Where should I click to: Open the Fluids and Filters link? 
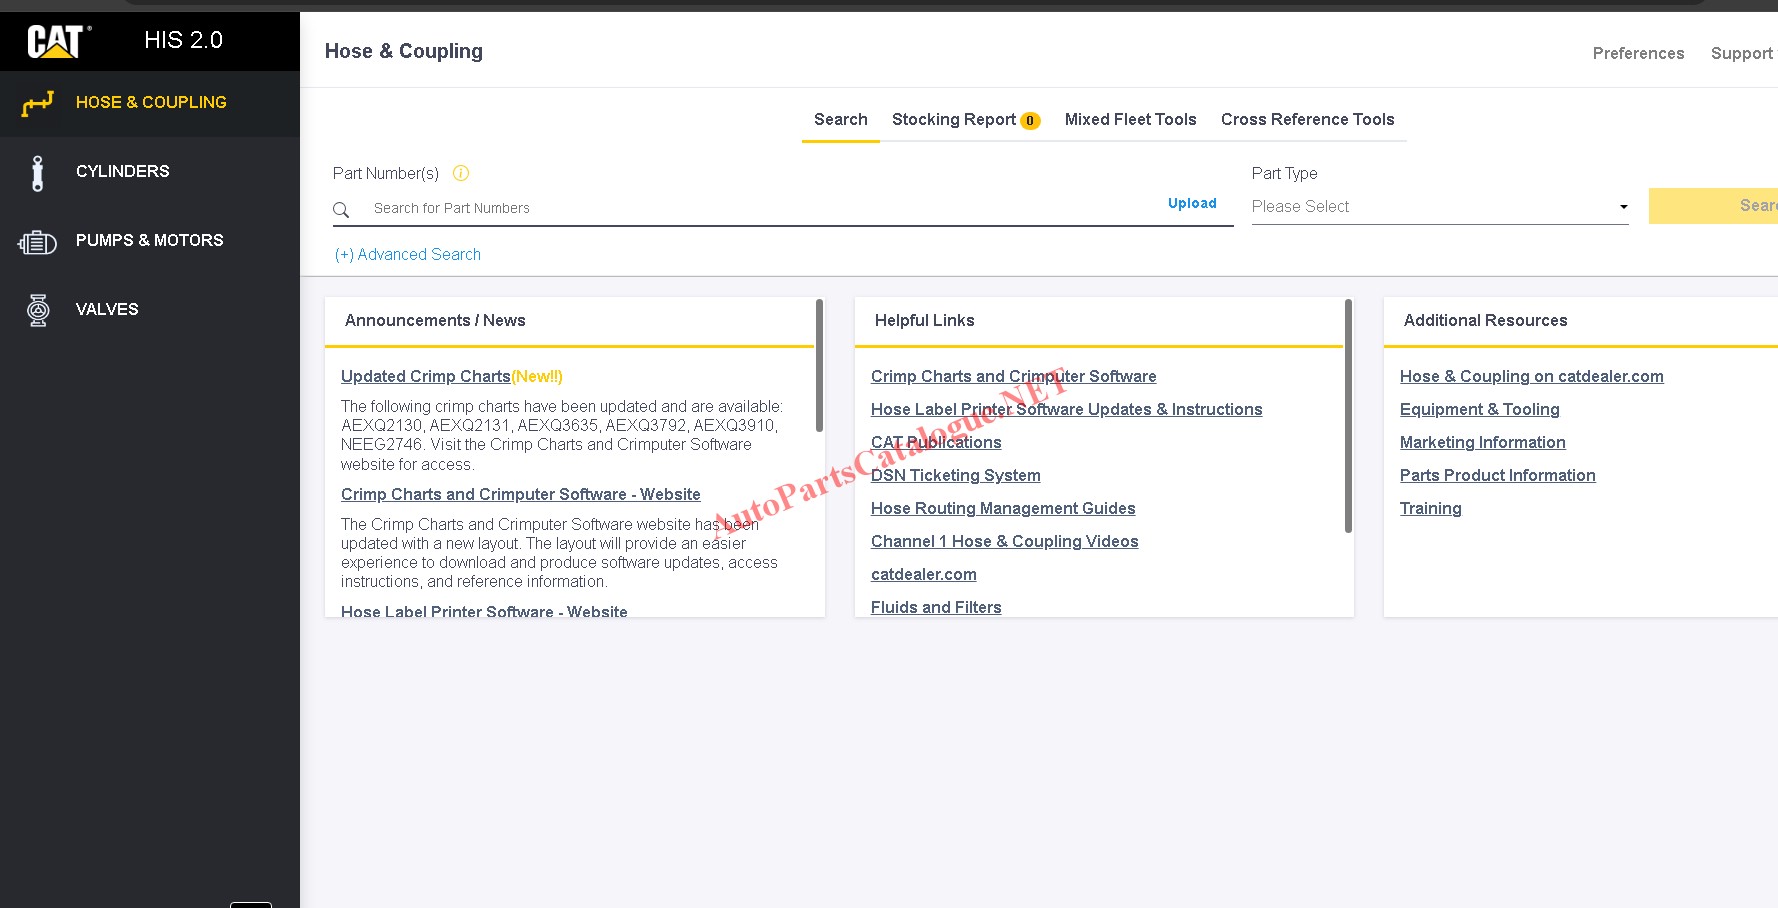(x=936, y=607)
